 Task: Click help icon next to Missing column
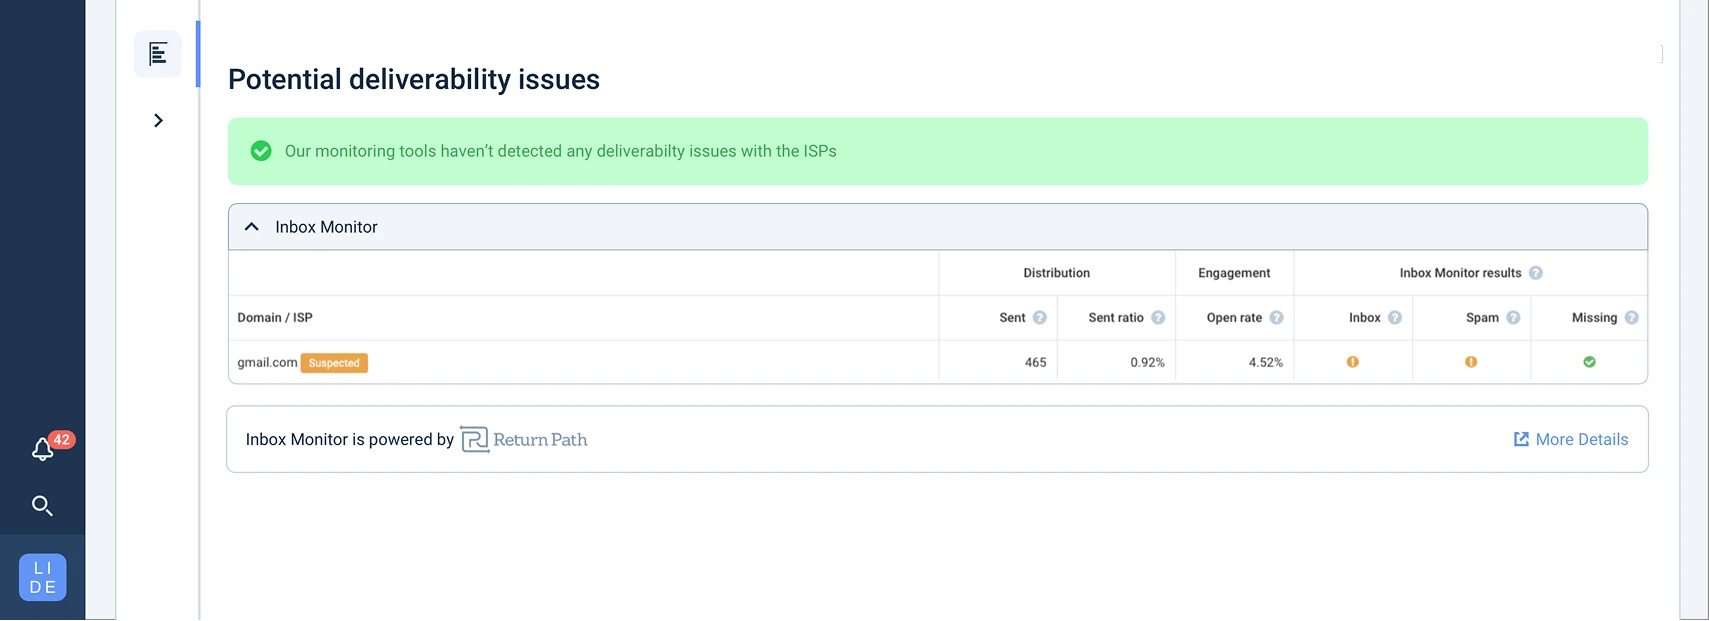tap(1632, 318)
